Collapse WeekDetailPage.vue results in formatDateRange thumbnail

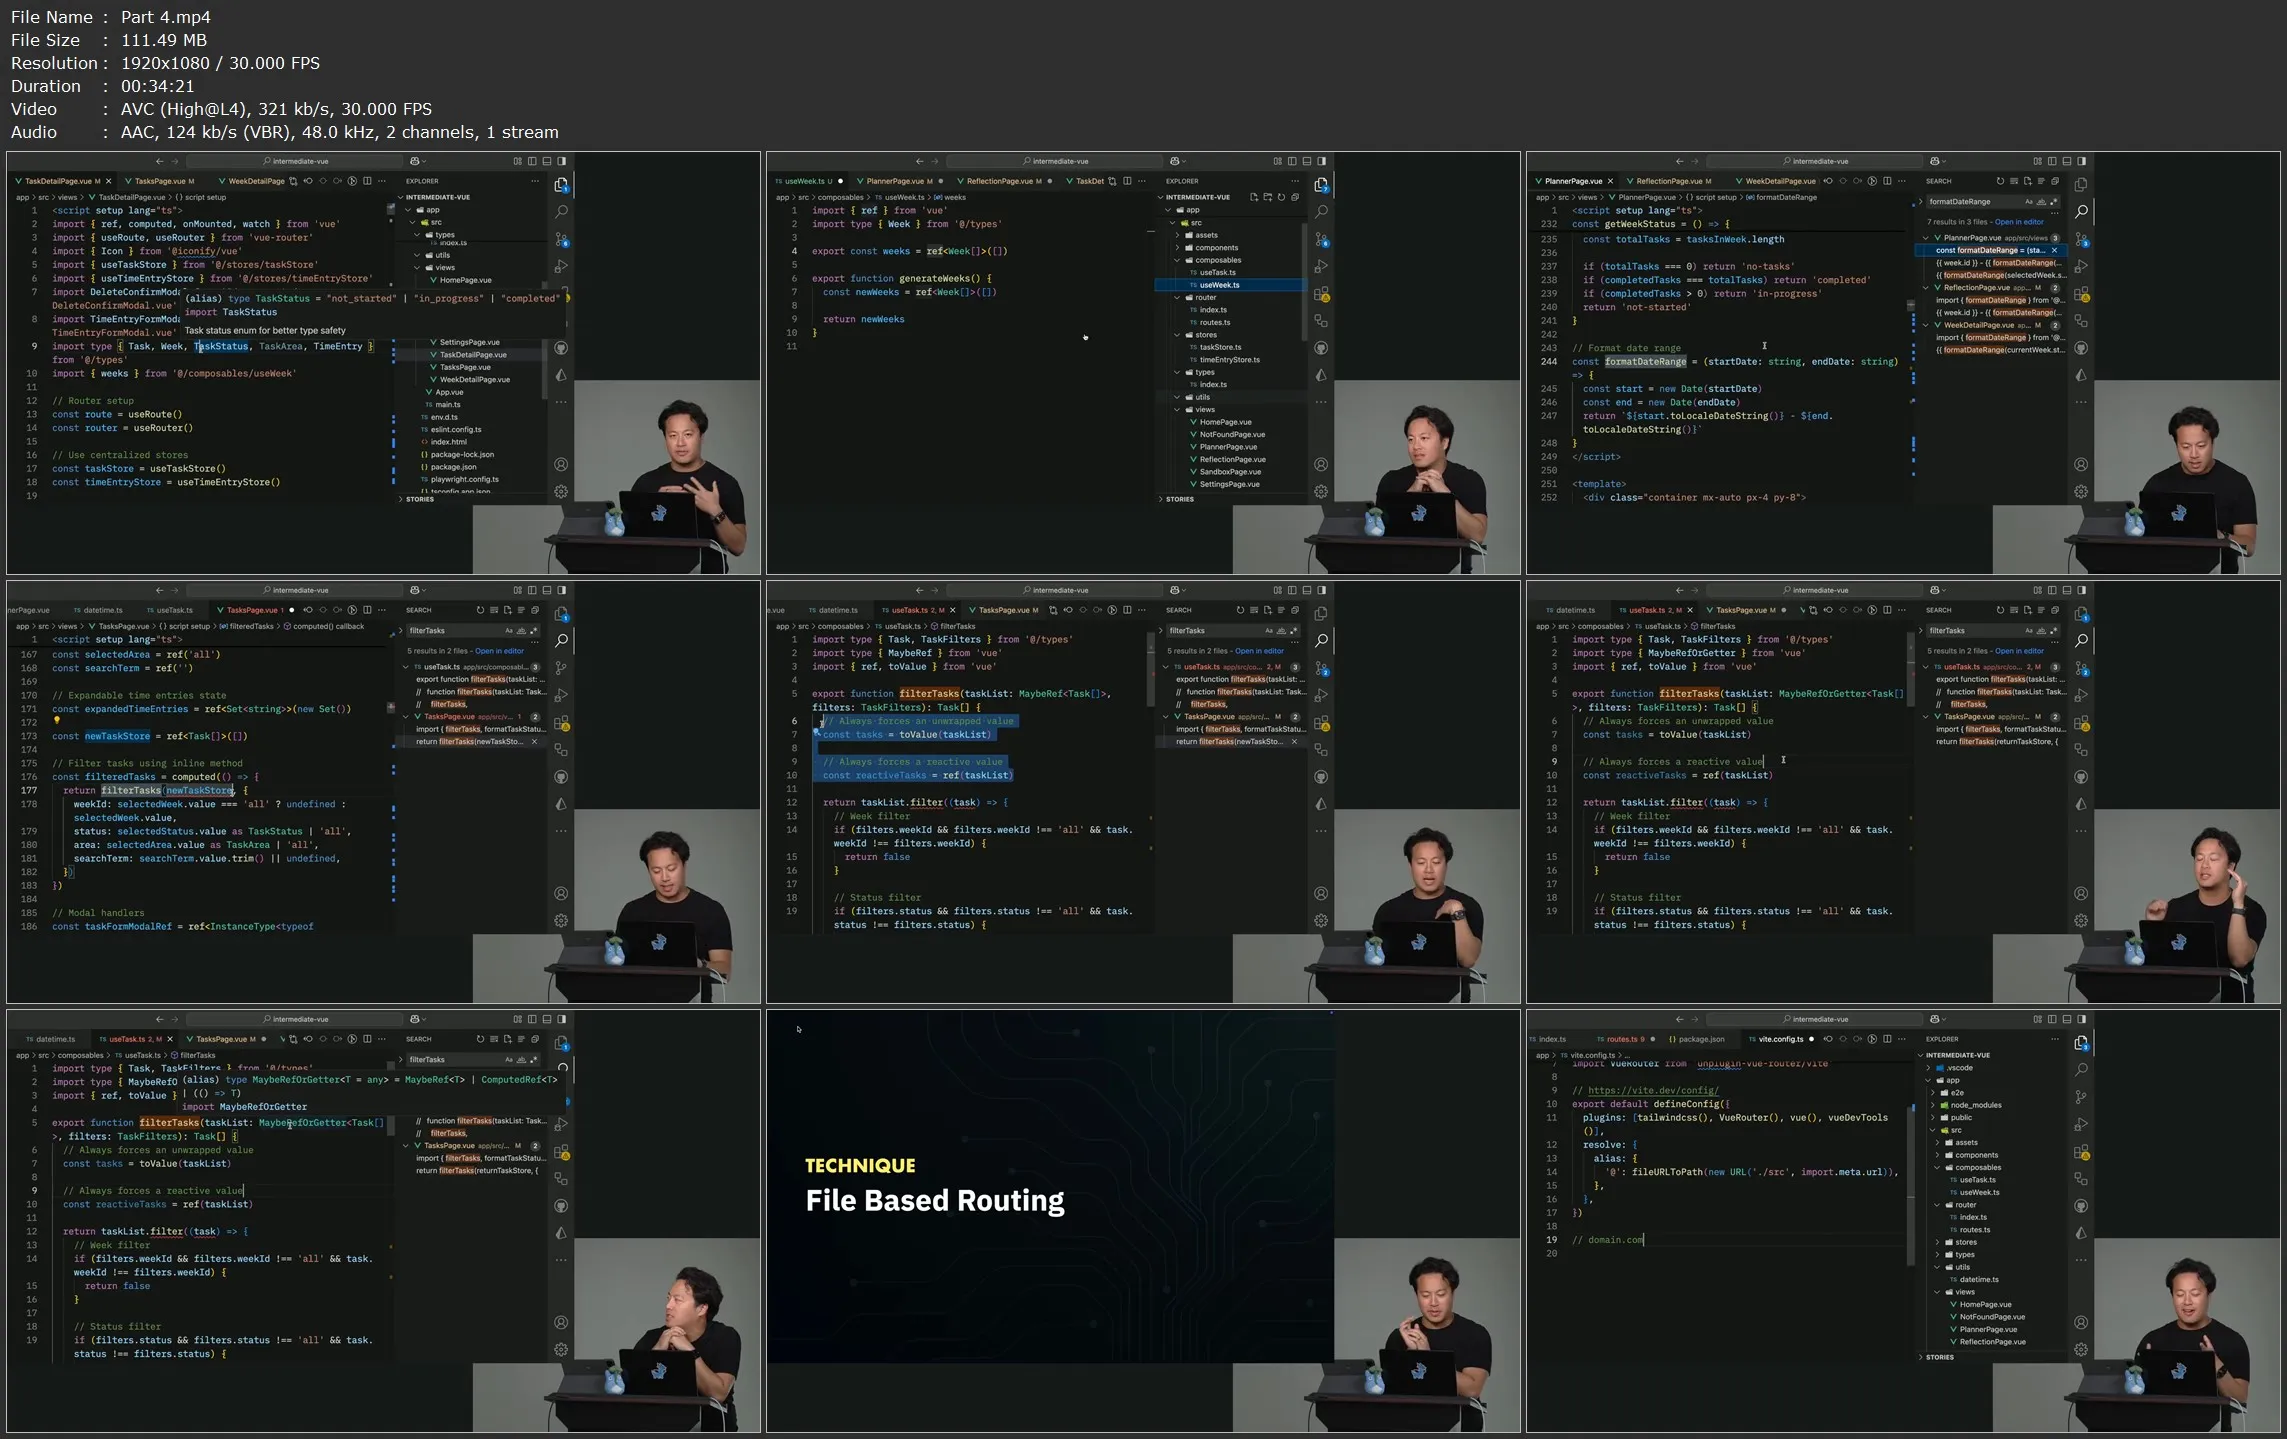click(1925, 325)
